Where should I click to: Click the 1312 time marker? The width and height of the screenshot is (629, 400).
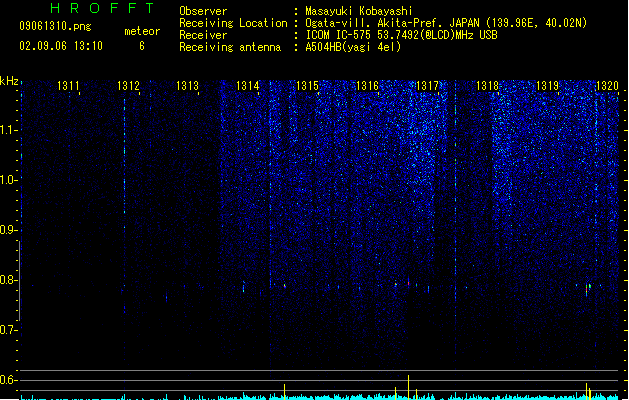pos(128,86)
